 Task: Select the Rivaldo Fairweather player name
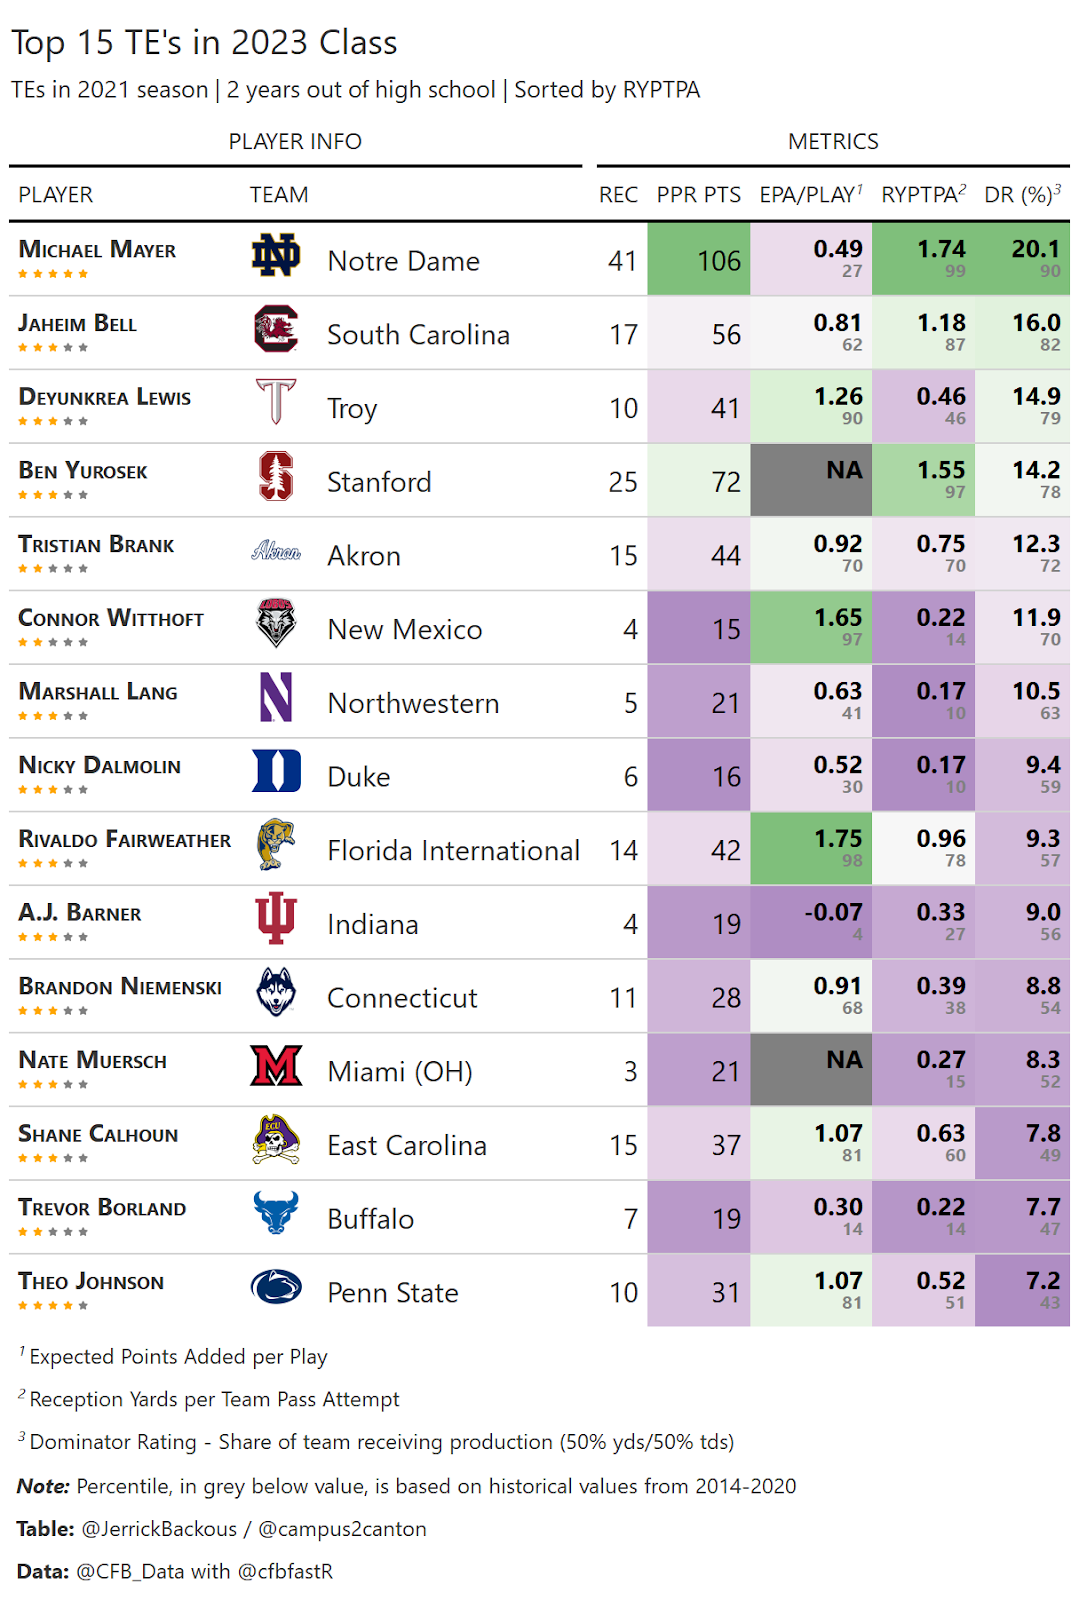tap(125, 840)
